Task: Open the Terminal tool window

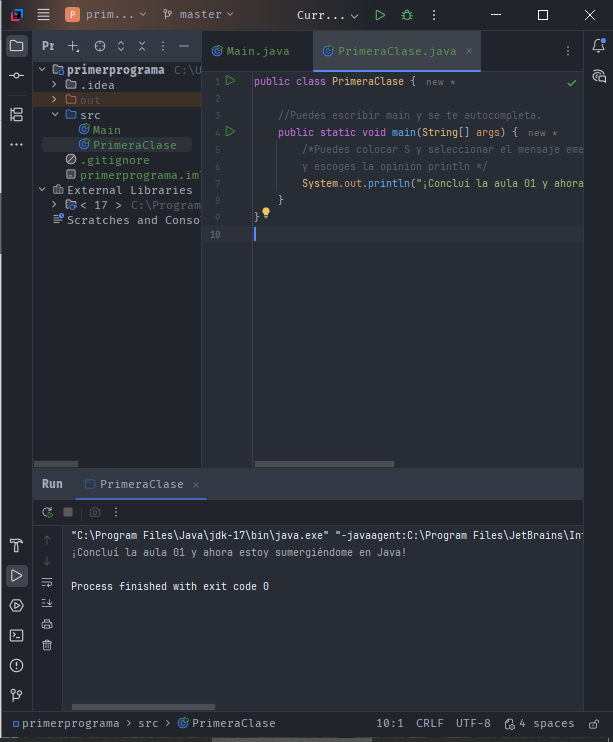Action: click(x=16, y=635)
